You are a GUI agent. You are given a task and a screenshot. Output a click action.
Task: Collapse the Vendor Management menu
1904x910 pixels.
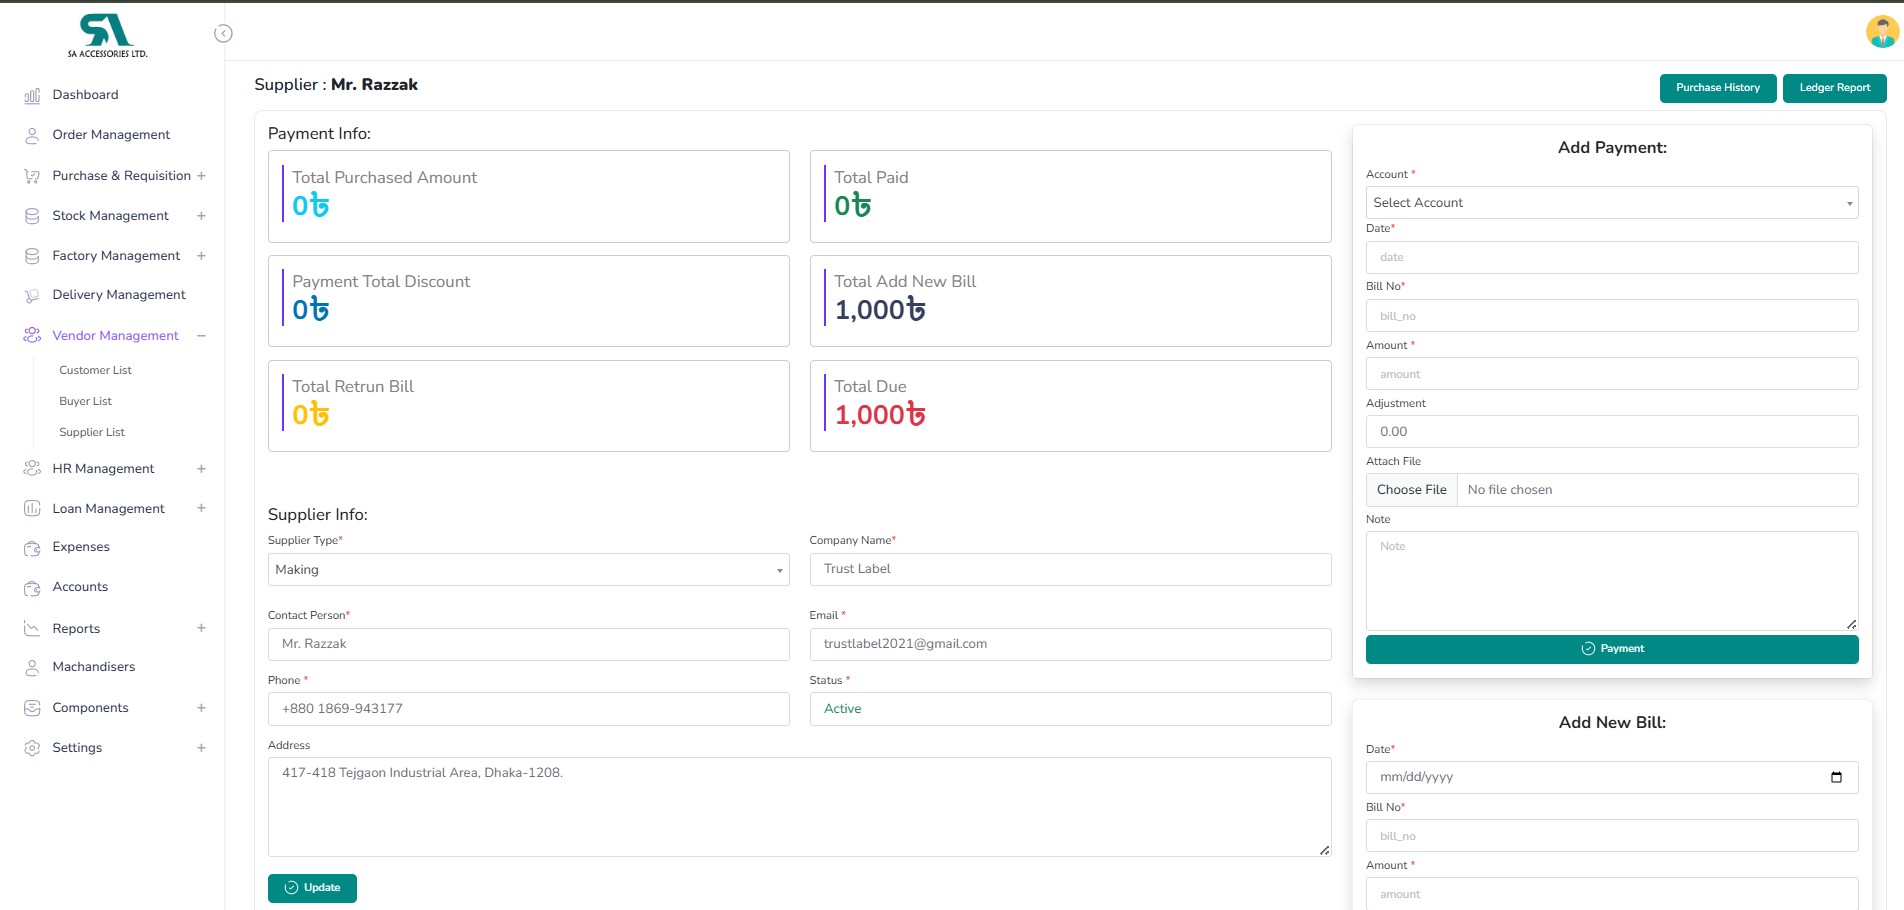[x=201, y=336]
